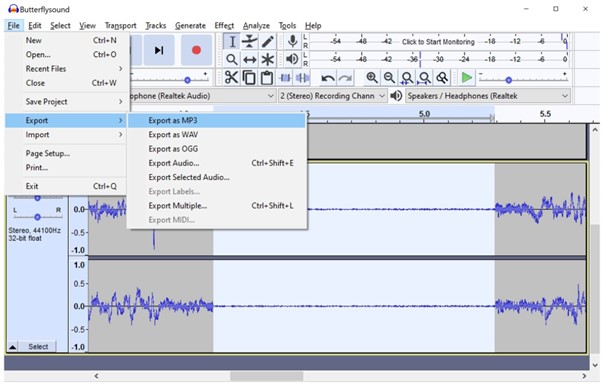Choose Export as WAV
This screenshot has width=602, height=387.
tap(217, 135)
